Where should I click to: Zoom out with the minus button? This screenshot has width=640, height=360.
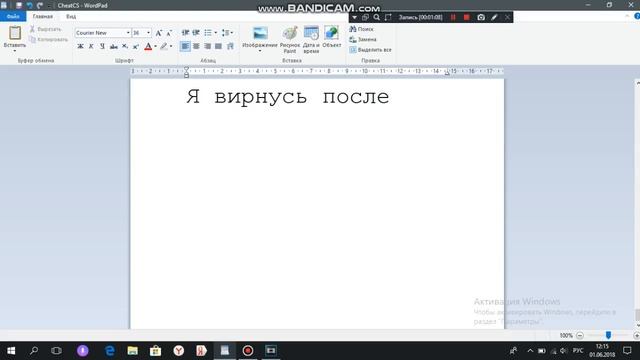[x=580, y=336]
